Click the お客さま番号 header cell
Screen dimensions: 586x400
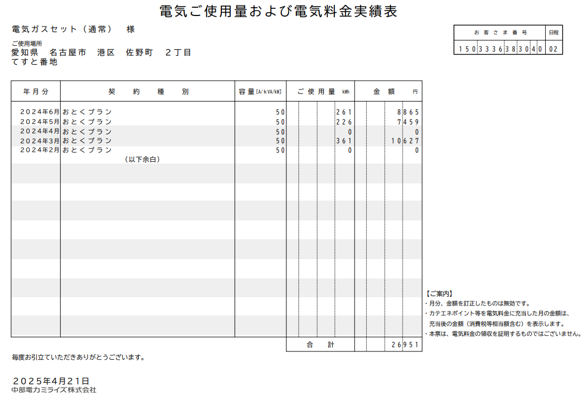click(500, 33)
